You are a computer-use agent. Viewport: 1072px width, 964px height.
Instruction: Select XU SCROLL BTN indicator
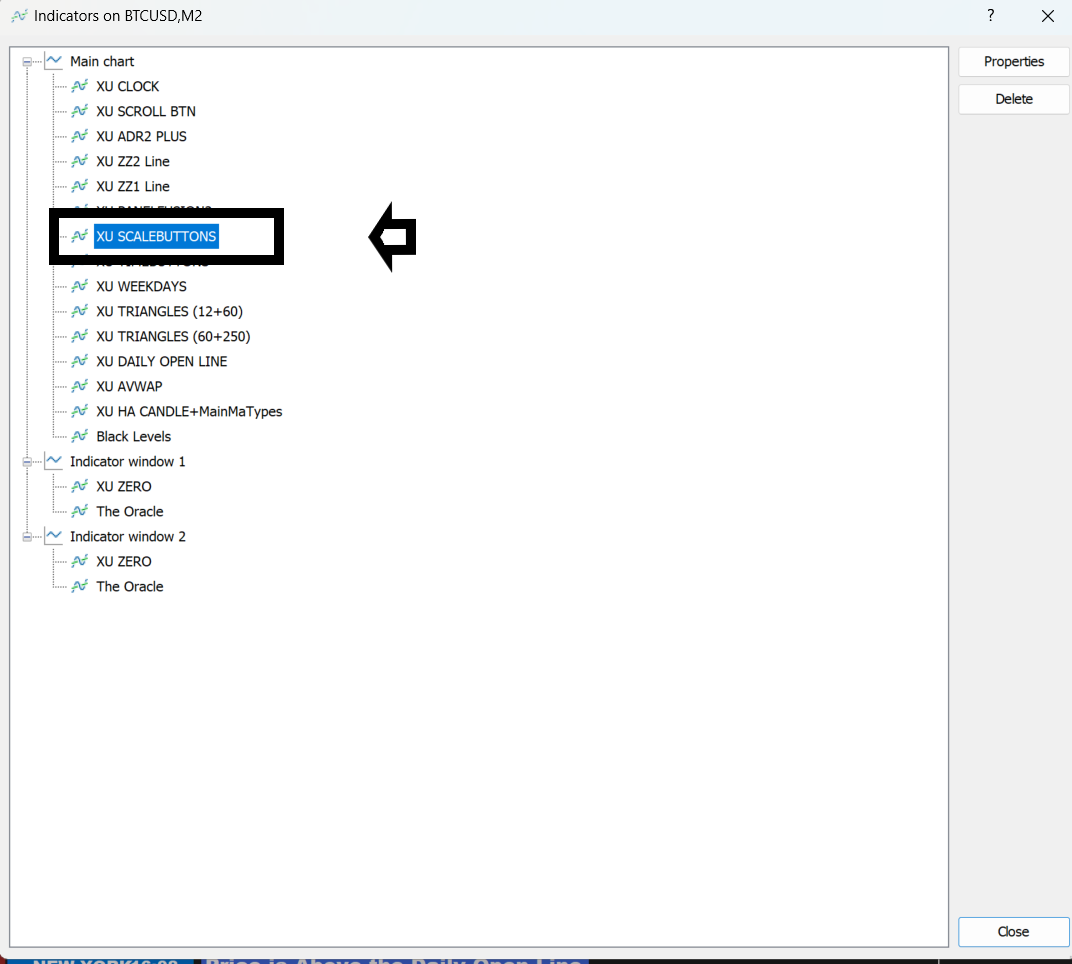146,111
